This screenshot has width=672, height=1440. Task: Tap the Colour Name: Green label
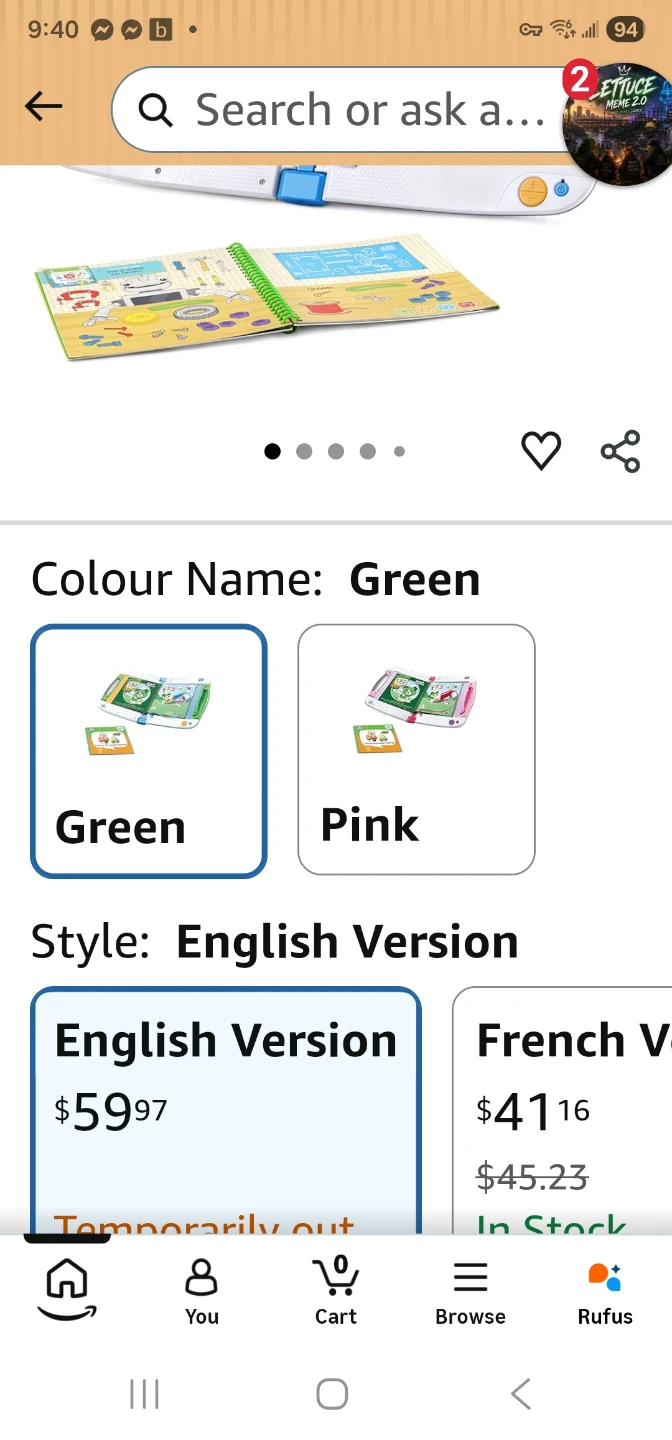click(256, 580)
